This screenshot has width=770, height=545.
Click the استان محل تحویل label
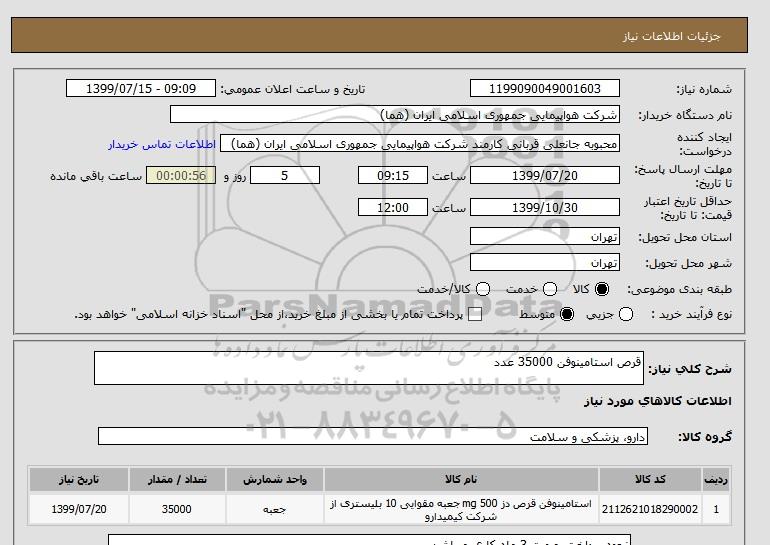click(685, 237)
